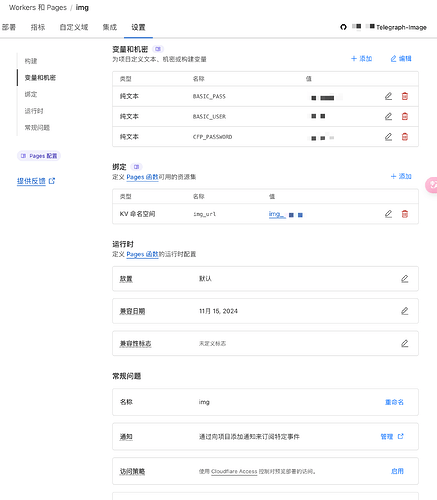Click 添加 to add a variable
The width and height of the screenshot is (437, 500).
pyautogui.click(x=362, y=59)
